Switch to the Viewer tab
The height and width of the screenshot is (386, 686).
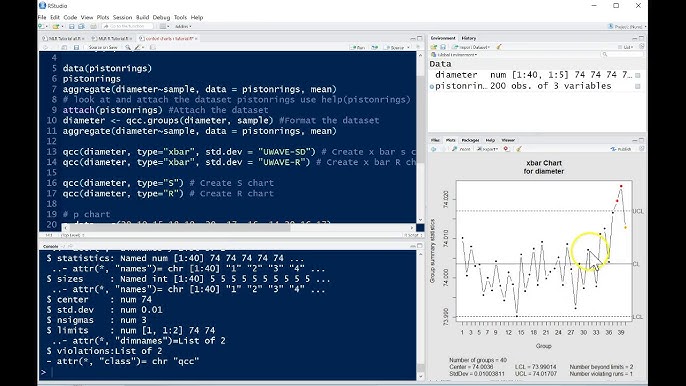508,140
